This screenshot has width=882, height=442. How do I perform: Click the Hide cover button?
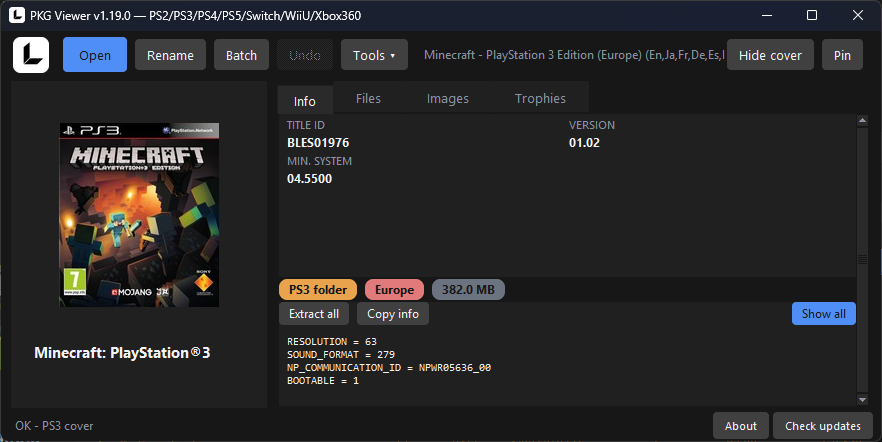click(x=770, y=55)
